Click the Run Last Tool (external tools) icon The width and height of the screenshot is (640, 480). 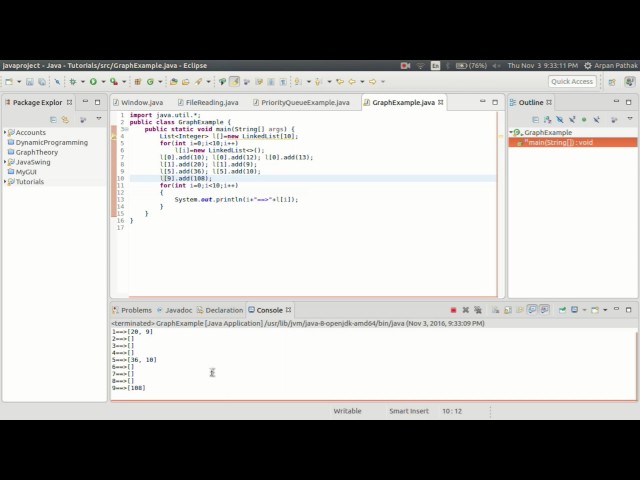114,82
